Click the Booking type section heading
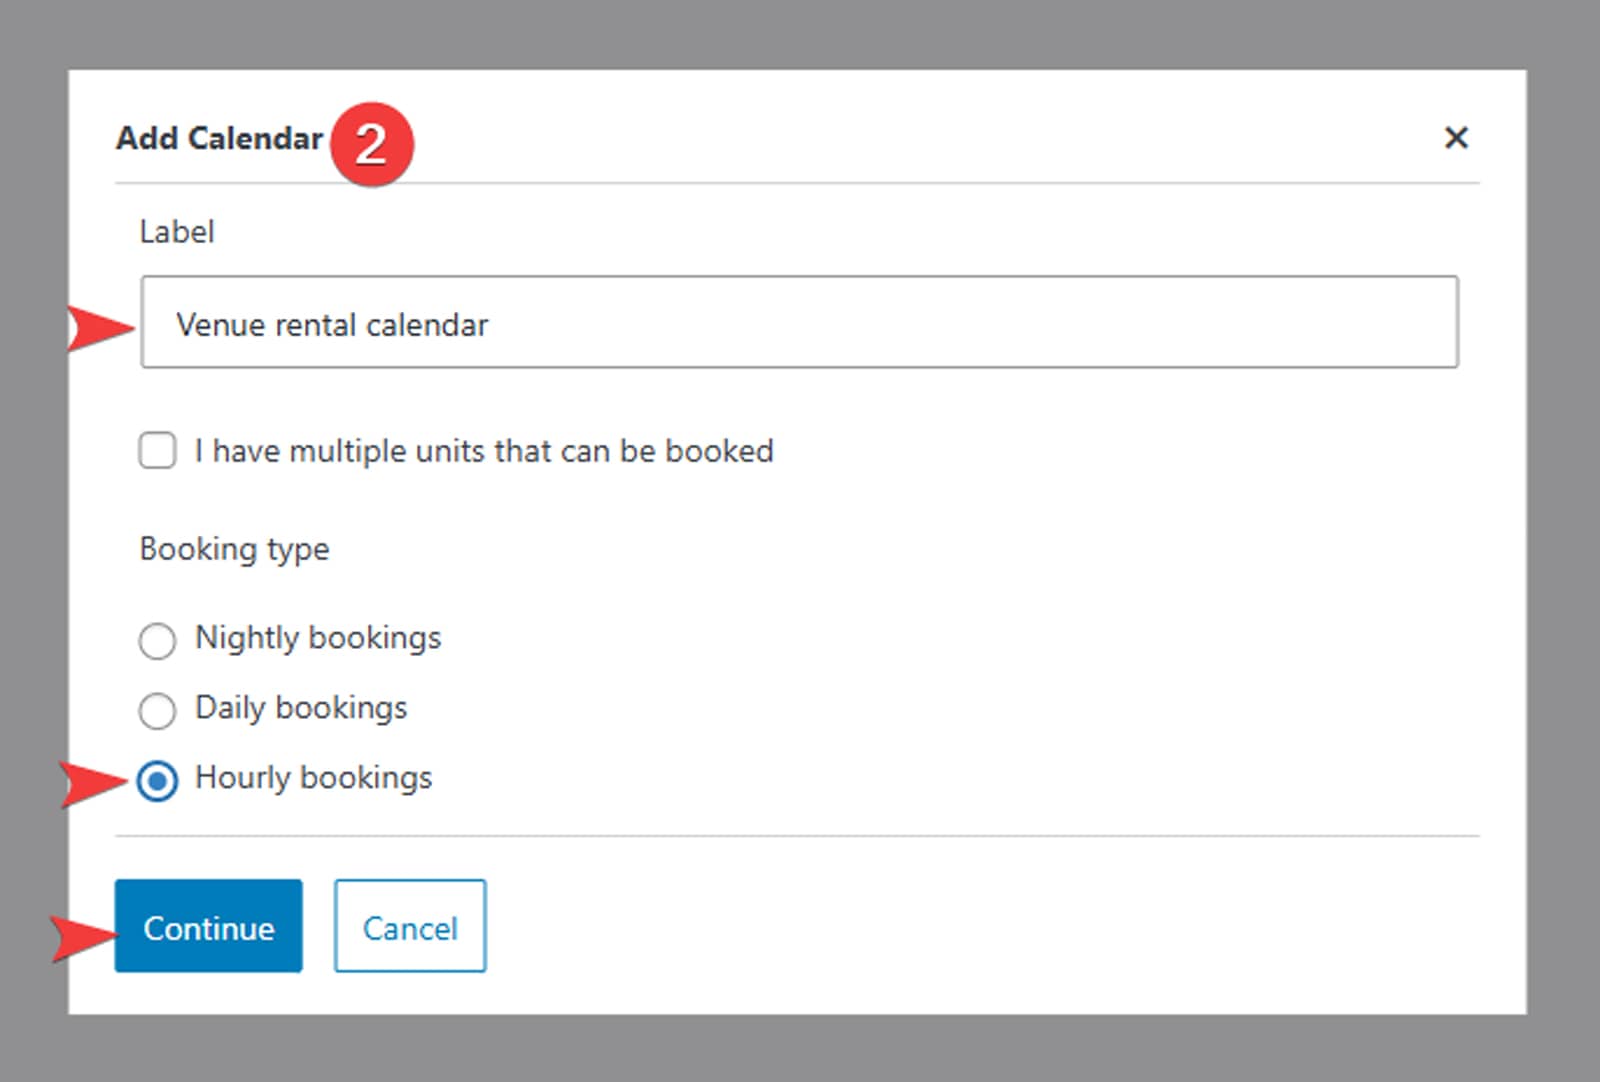The height and width of the screenshot is (1082, 1600). click(x=234, y=549)
